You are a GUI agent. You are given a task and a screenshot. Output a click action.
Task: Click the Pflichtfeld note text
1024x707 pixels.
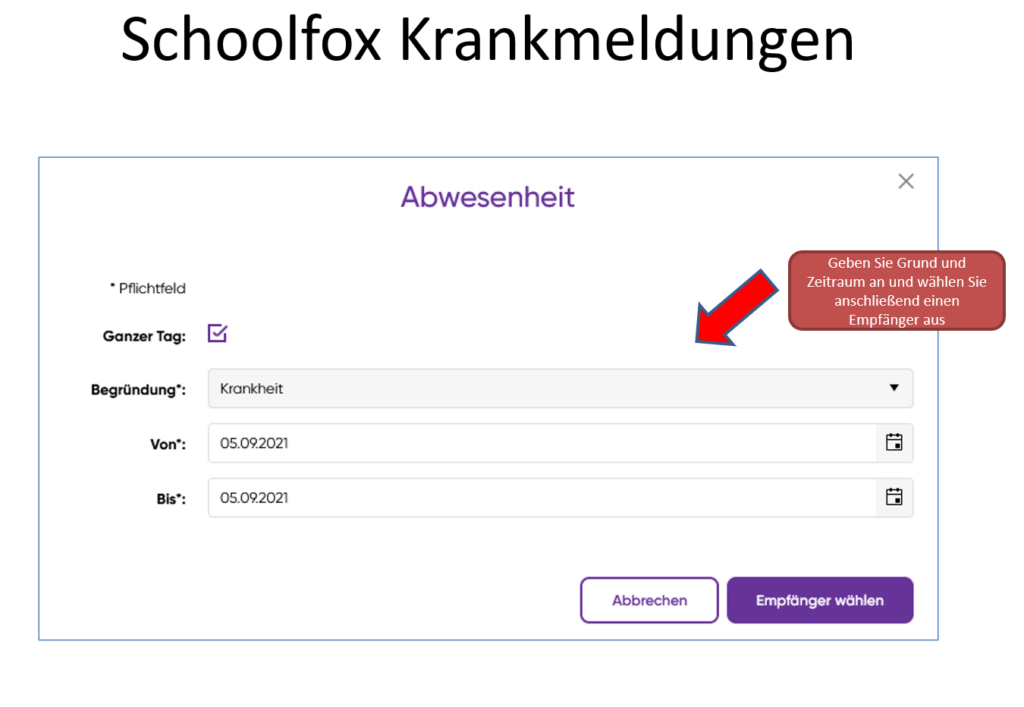pos(148,288)
